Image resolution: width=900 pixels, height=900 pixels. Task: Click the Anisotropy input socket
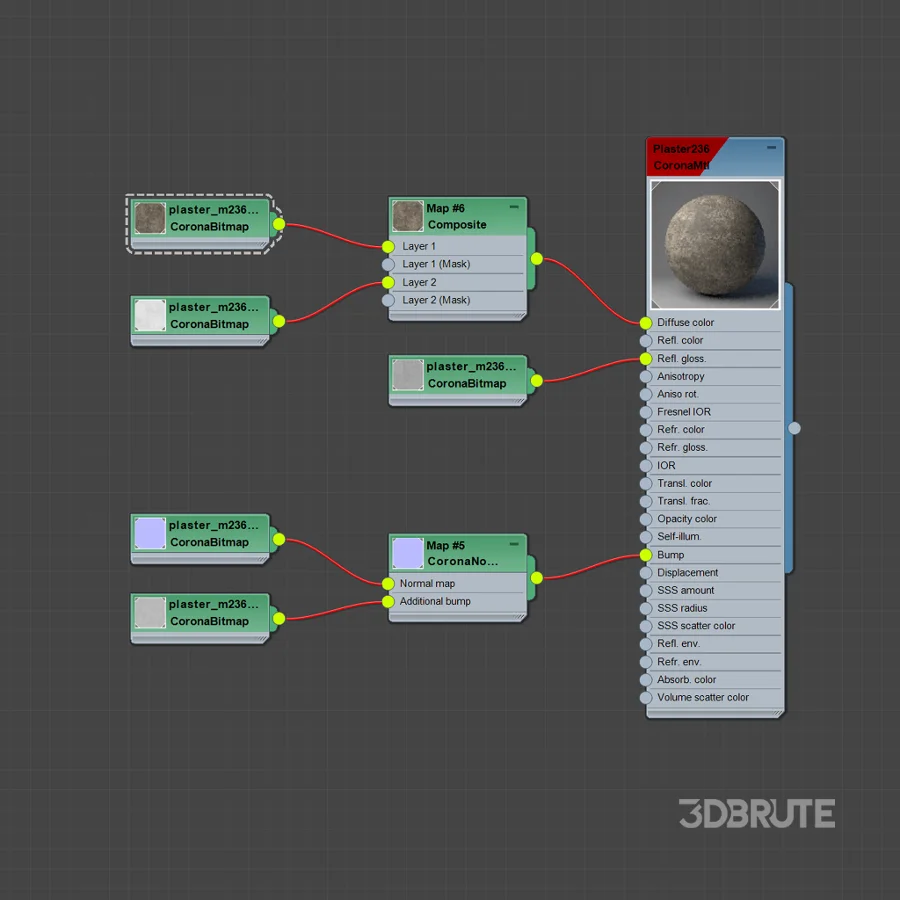tap(646, 377)
